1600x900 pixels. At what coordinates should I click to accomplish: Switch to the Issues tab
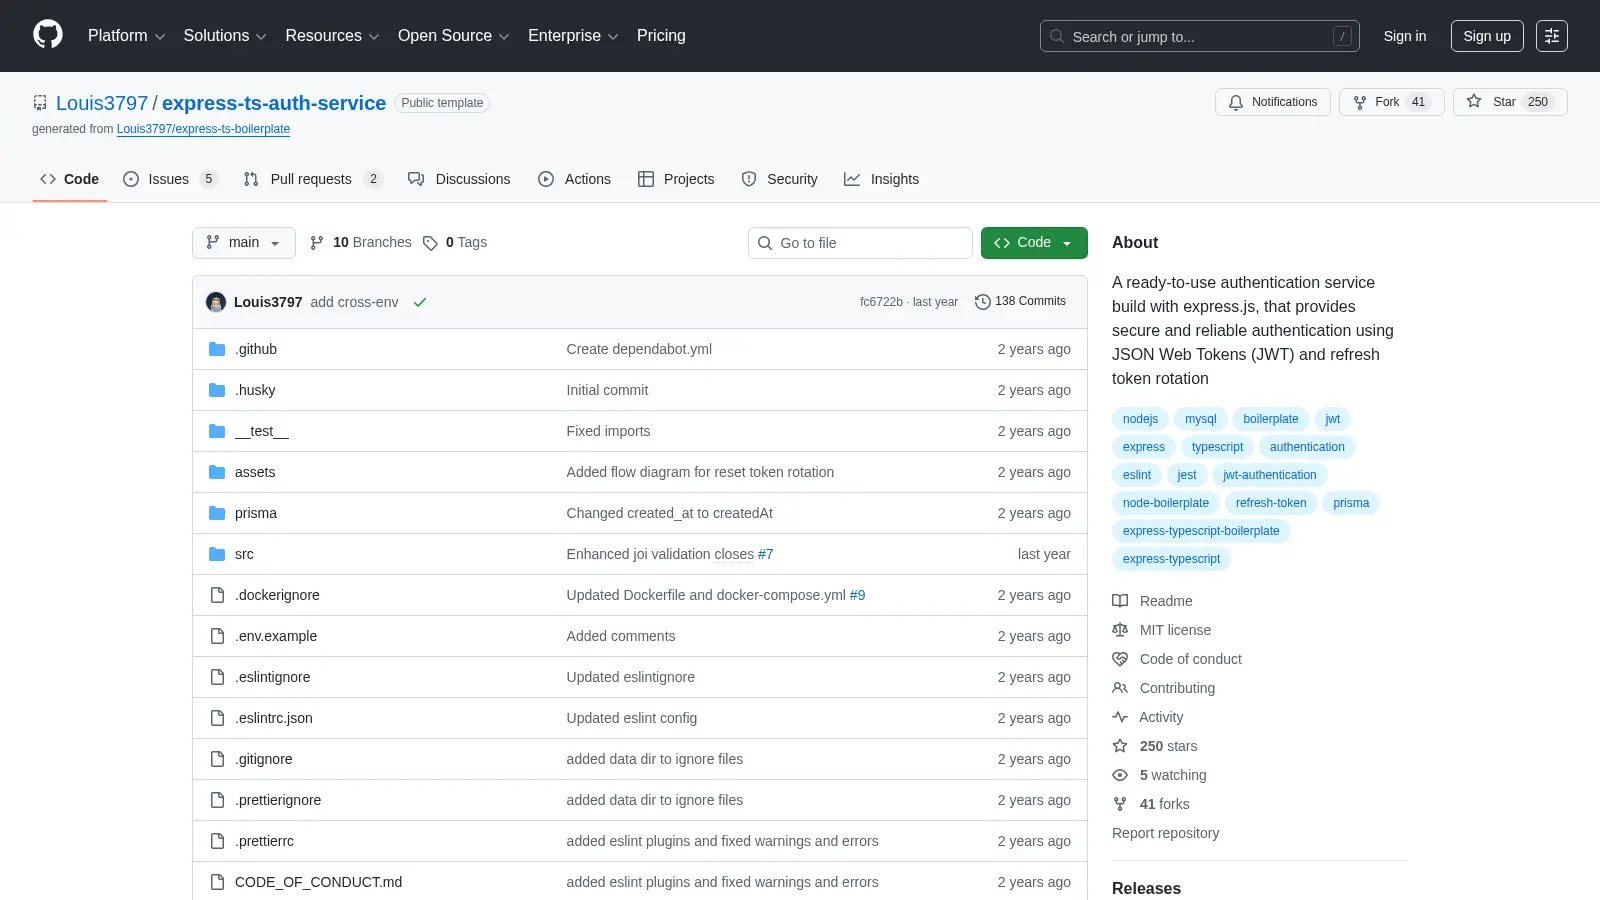(170, 179)
